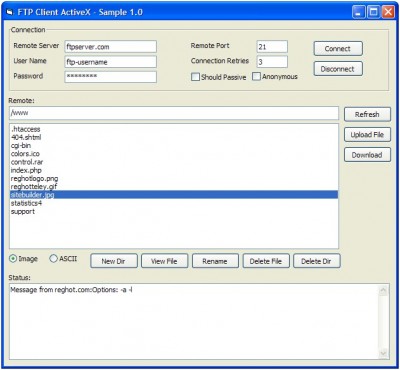The height and width of the screenshot is (370, 400).
Task: Select the ASCII transfer mode radio button
Action: (x=53, y=259)
